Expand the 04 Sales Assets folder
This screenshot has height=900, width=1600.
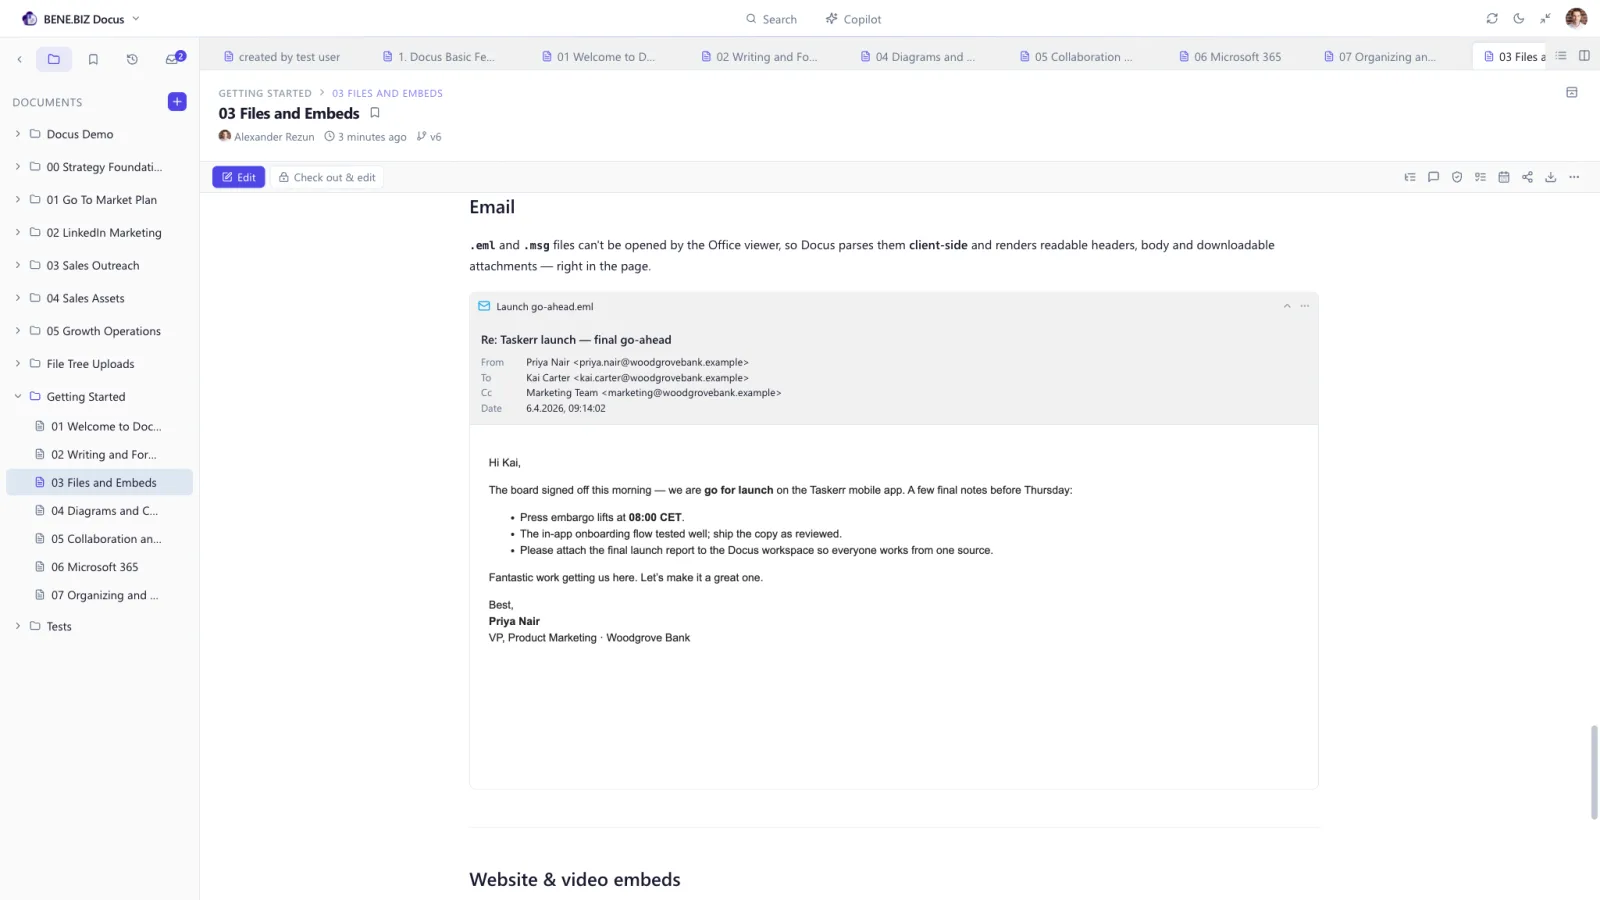18,298
